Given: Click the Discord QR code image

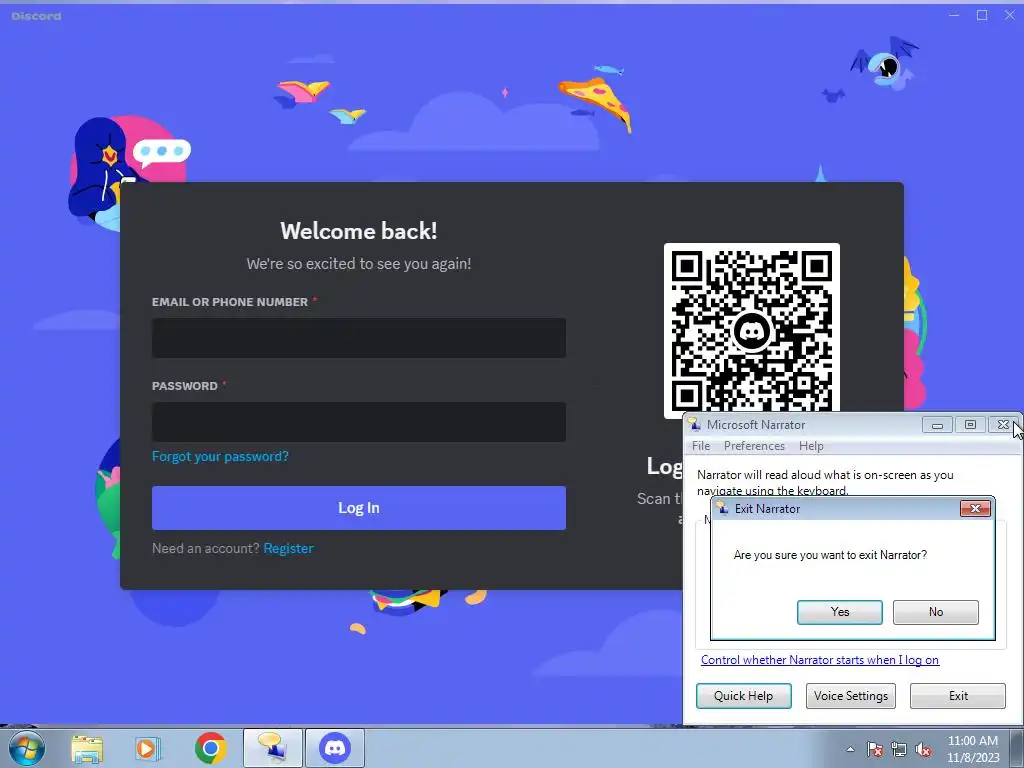Looking at the screenshot, I should coord(752,330).
